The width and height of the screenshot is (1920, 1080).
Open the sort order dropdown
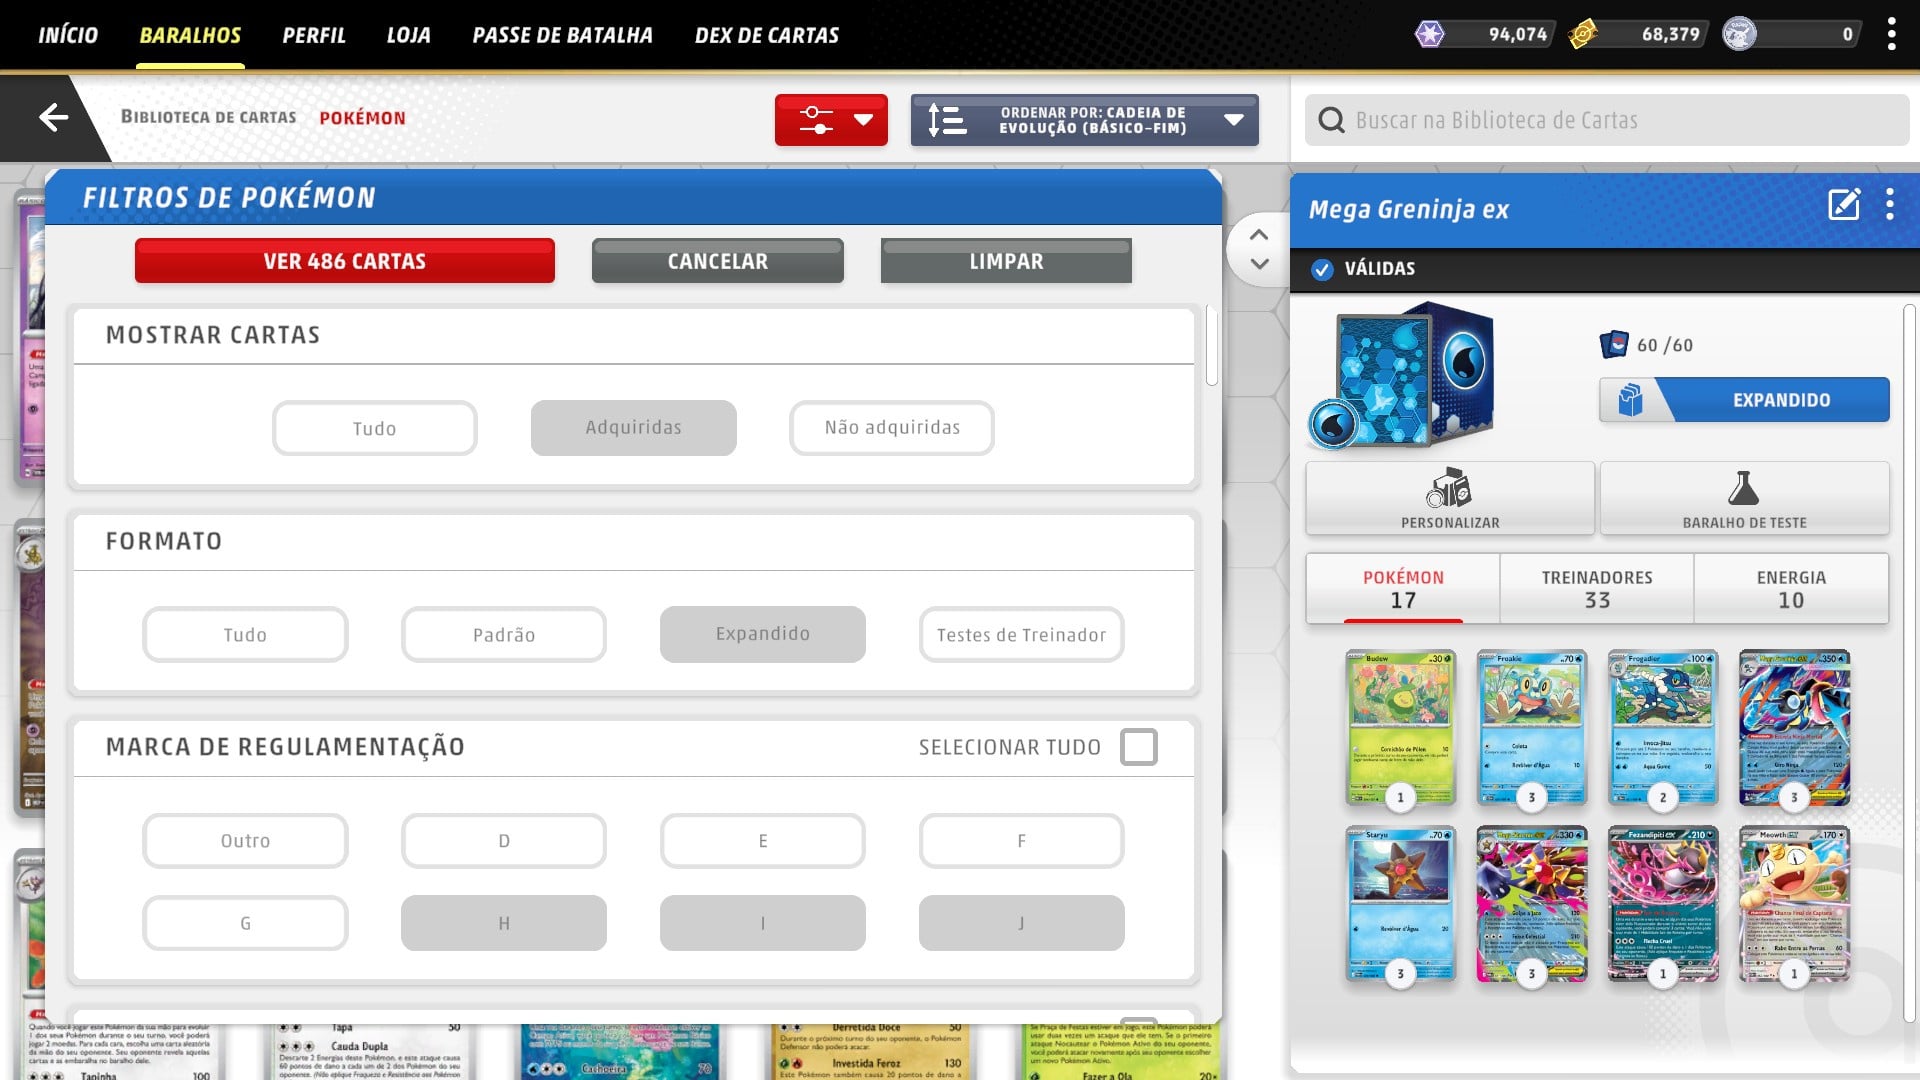point(1084,120)
